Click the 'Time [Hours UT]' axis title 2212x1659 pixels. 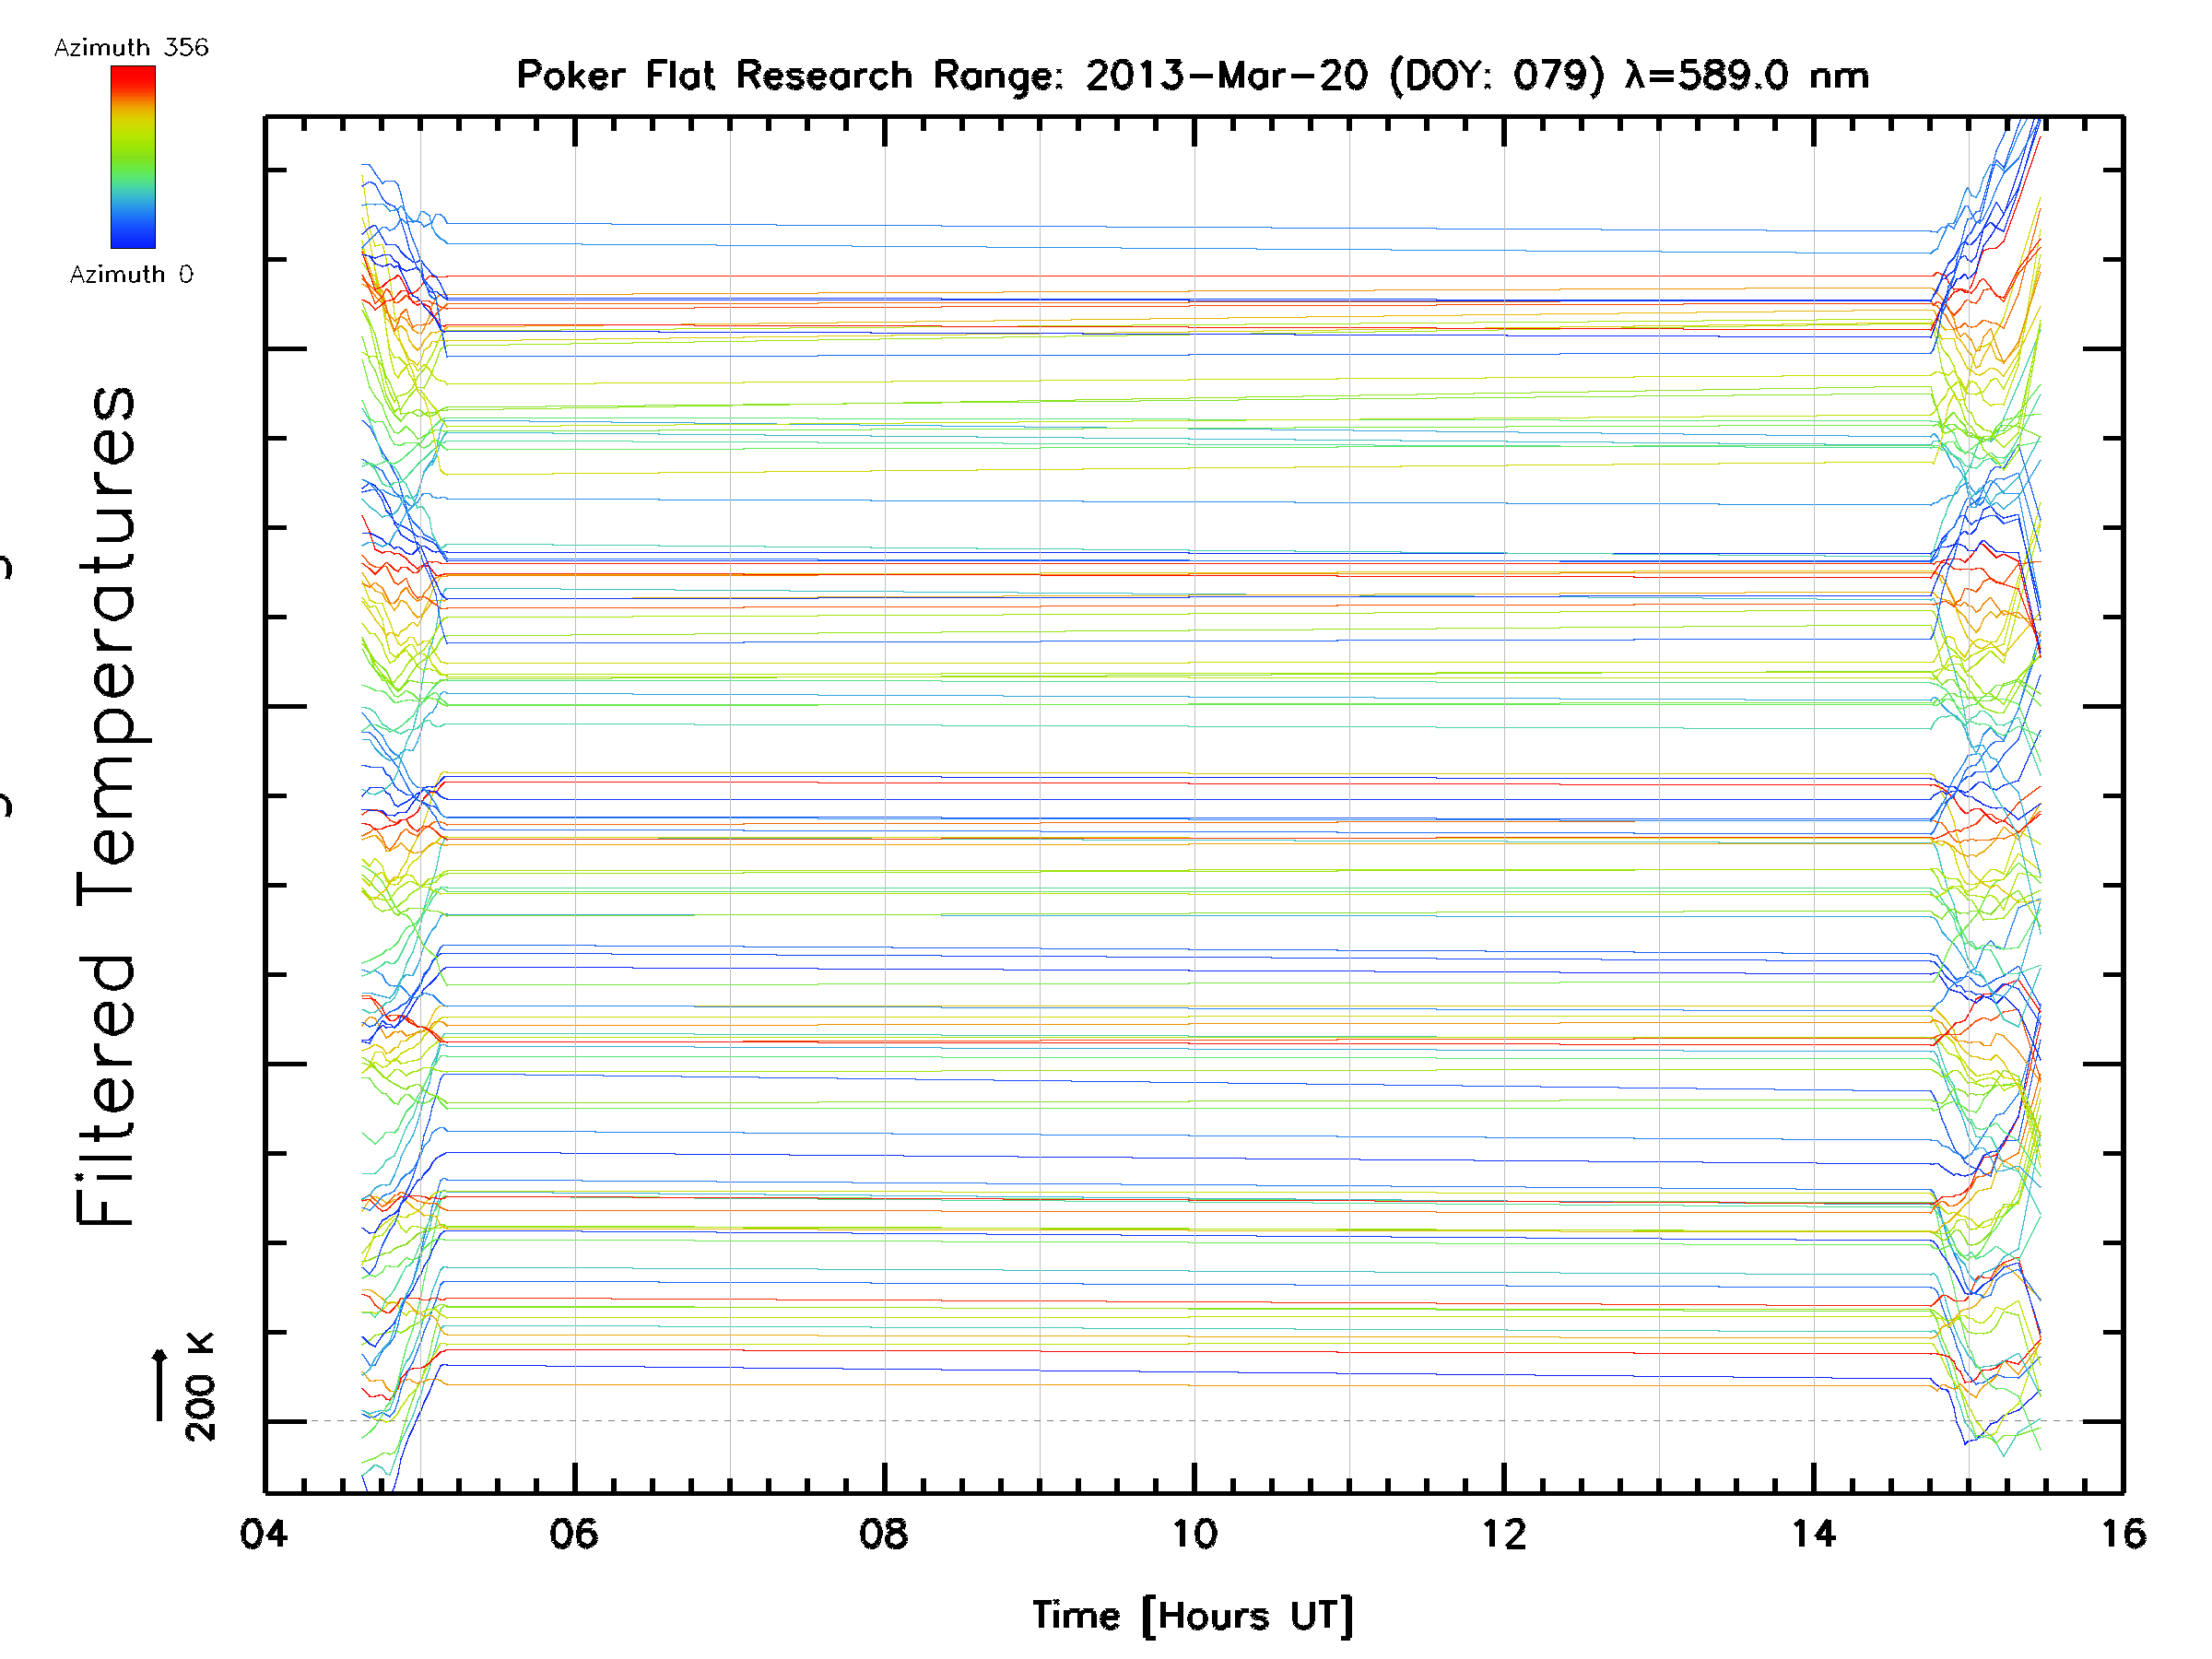point(1192,1616)
